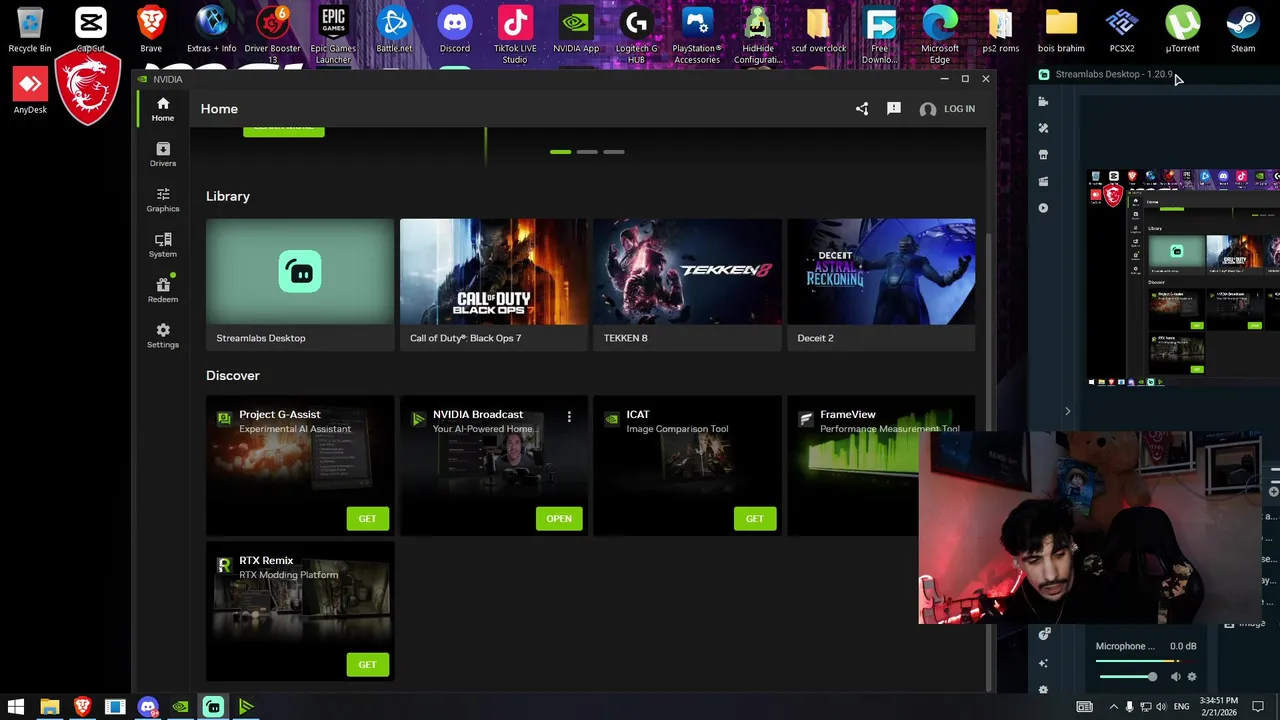1280x720 pixels.
Task: Expand system tray hidden icons chevron
Action: tap(1113, 707)
